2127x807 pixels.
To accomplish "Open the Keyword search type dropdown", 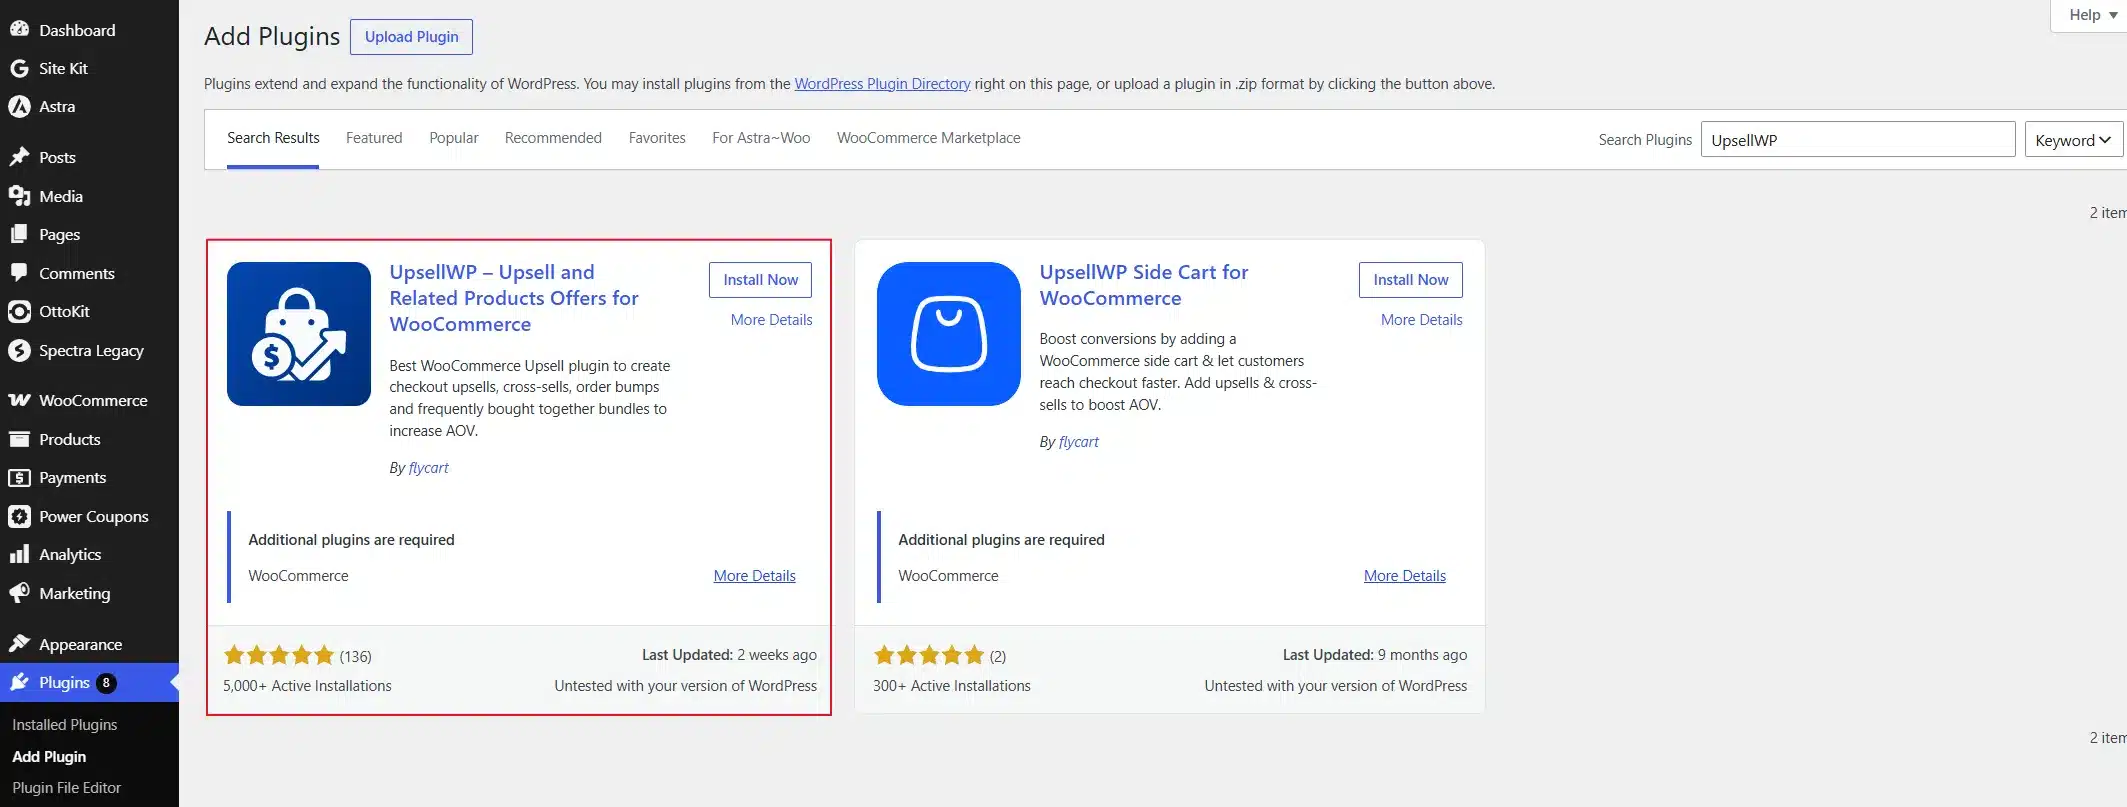I will [2072, 140].
